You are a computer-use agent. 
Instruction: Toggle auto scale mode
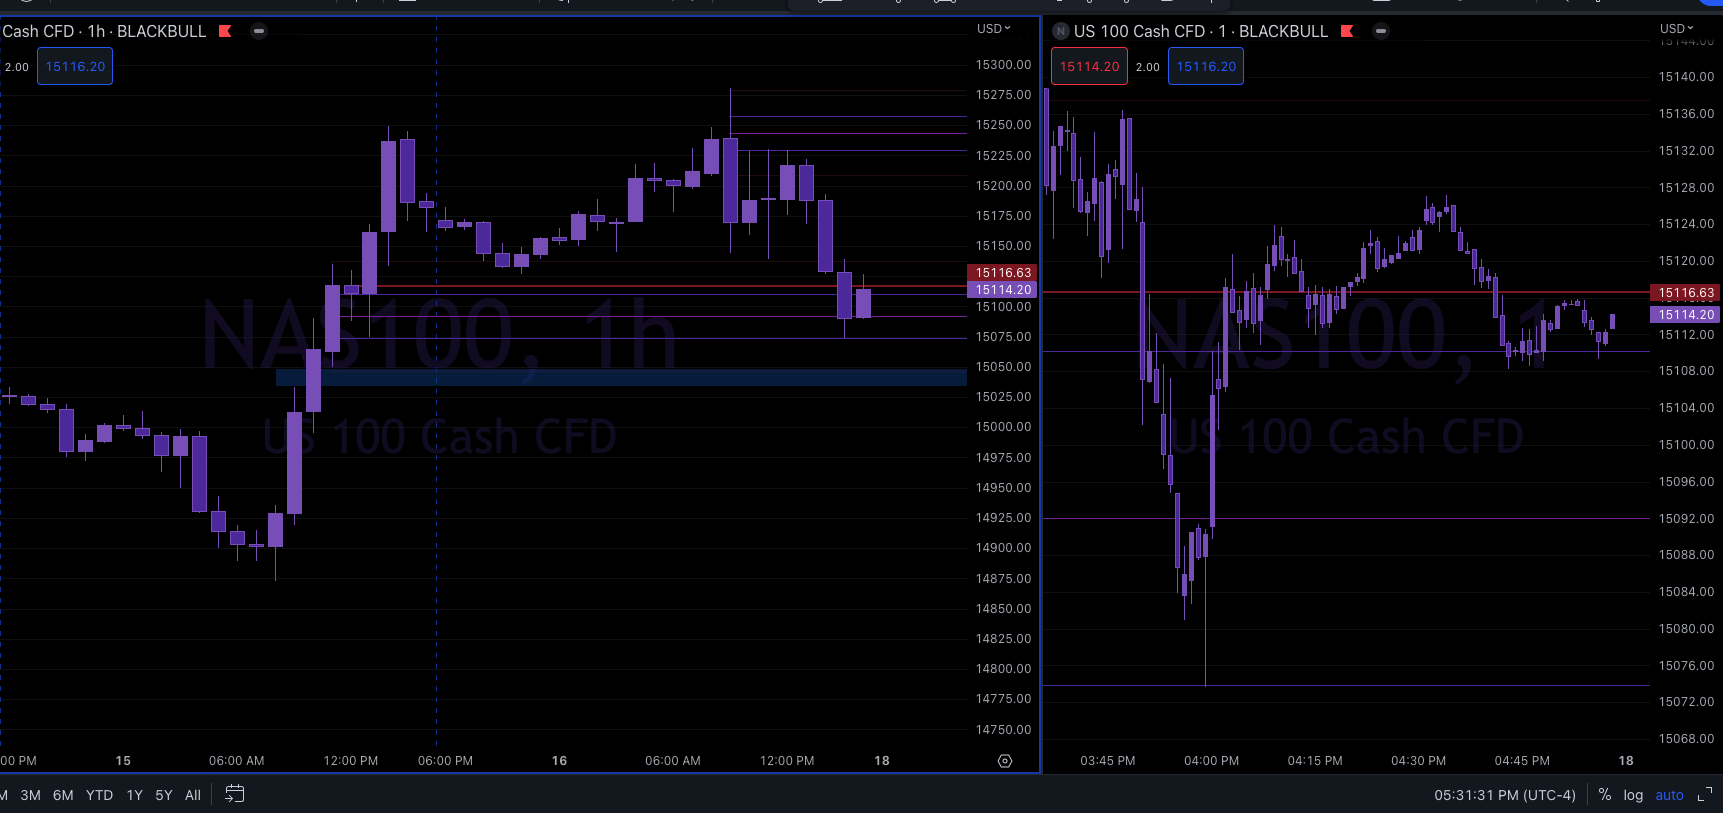point(1670,795)
